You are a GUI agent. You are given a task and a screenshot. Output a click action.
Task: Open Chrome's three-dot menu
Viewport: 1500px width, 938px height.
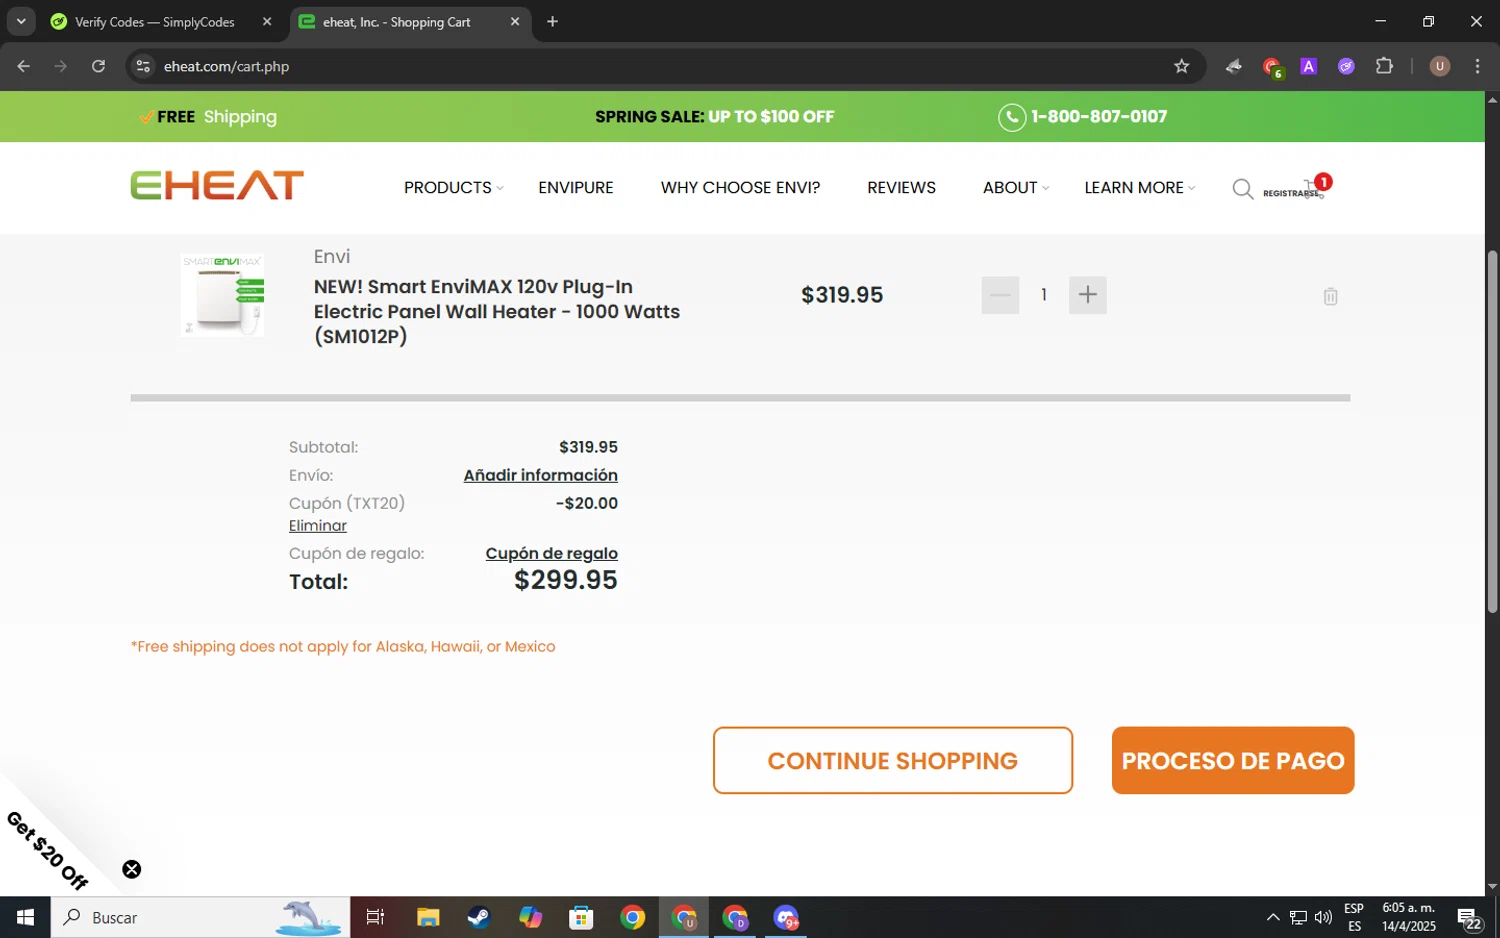point(1477,66)
